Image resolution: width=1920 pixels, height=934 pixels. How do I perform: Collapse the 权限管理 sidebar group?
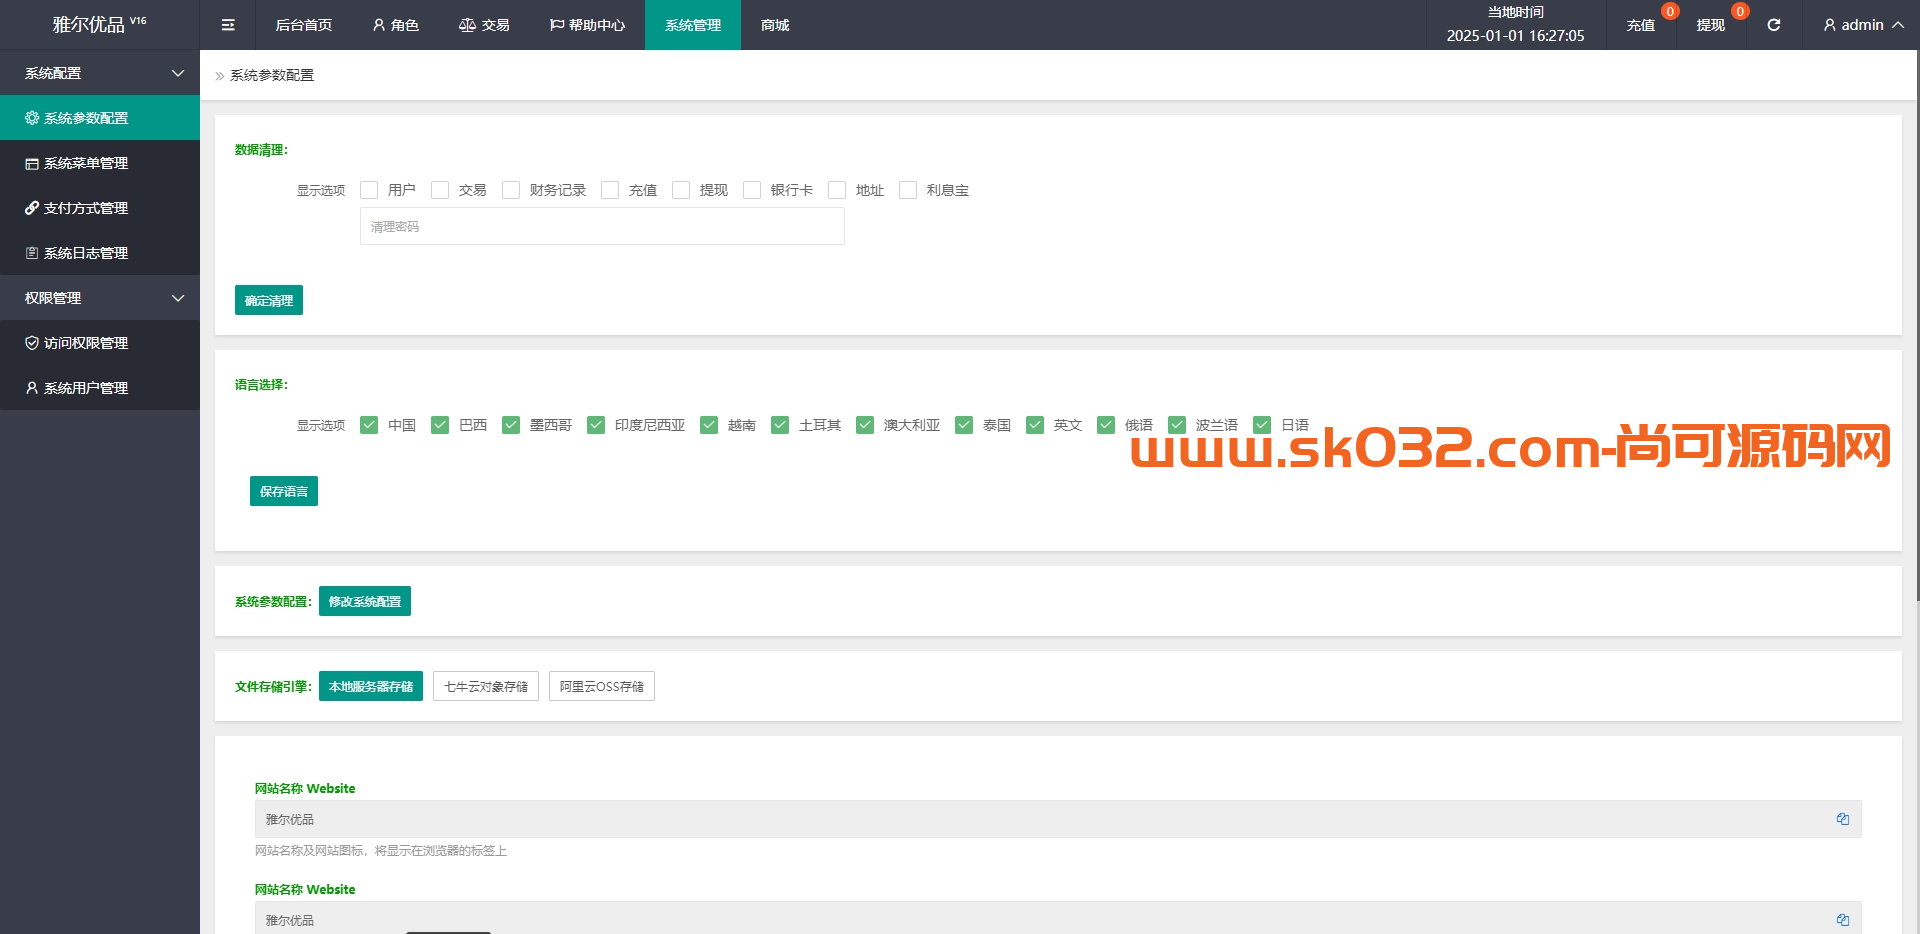click(x=100, y=298)
